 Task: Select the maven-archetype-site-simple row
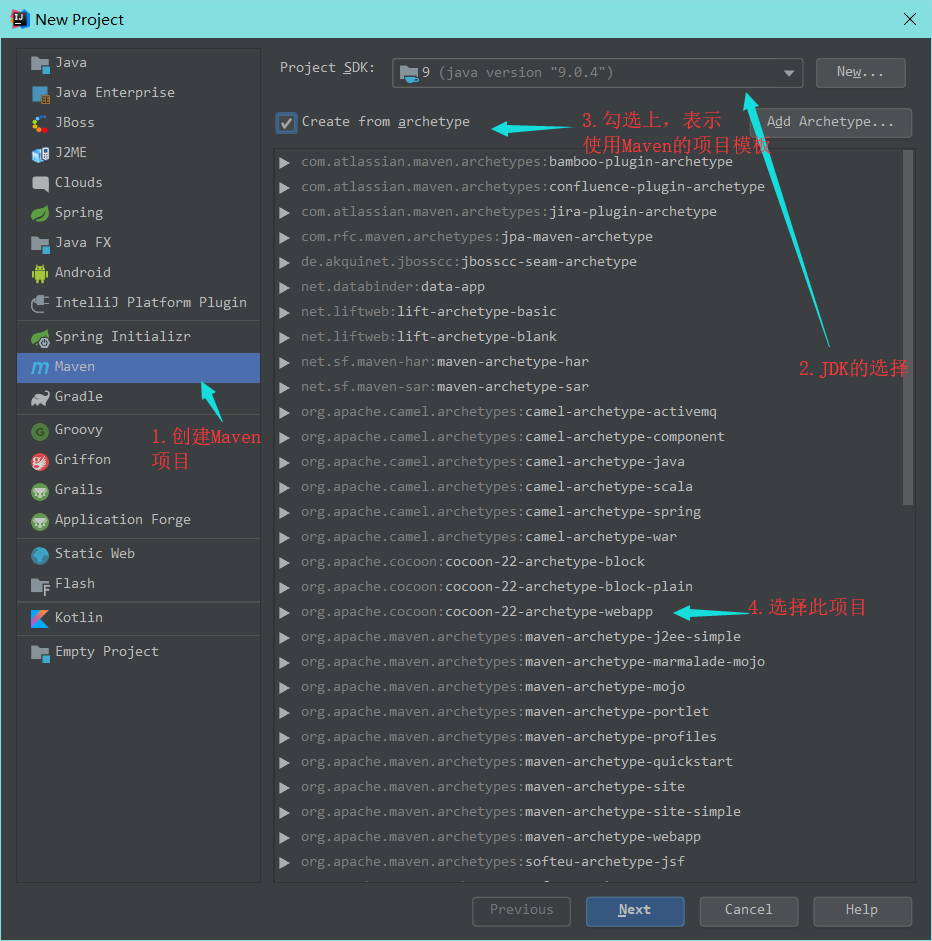(x=588, y=813)
